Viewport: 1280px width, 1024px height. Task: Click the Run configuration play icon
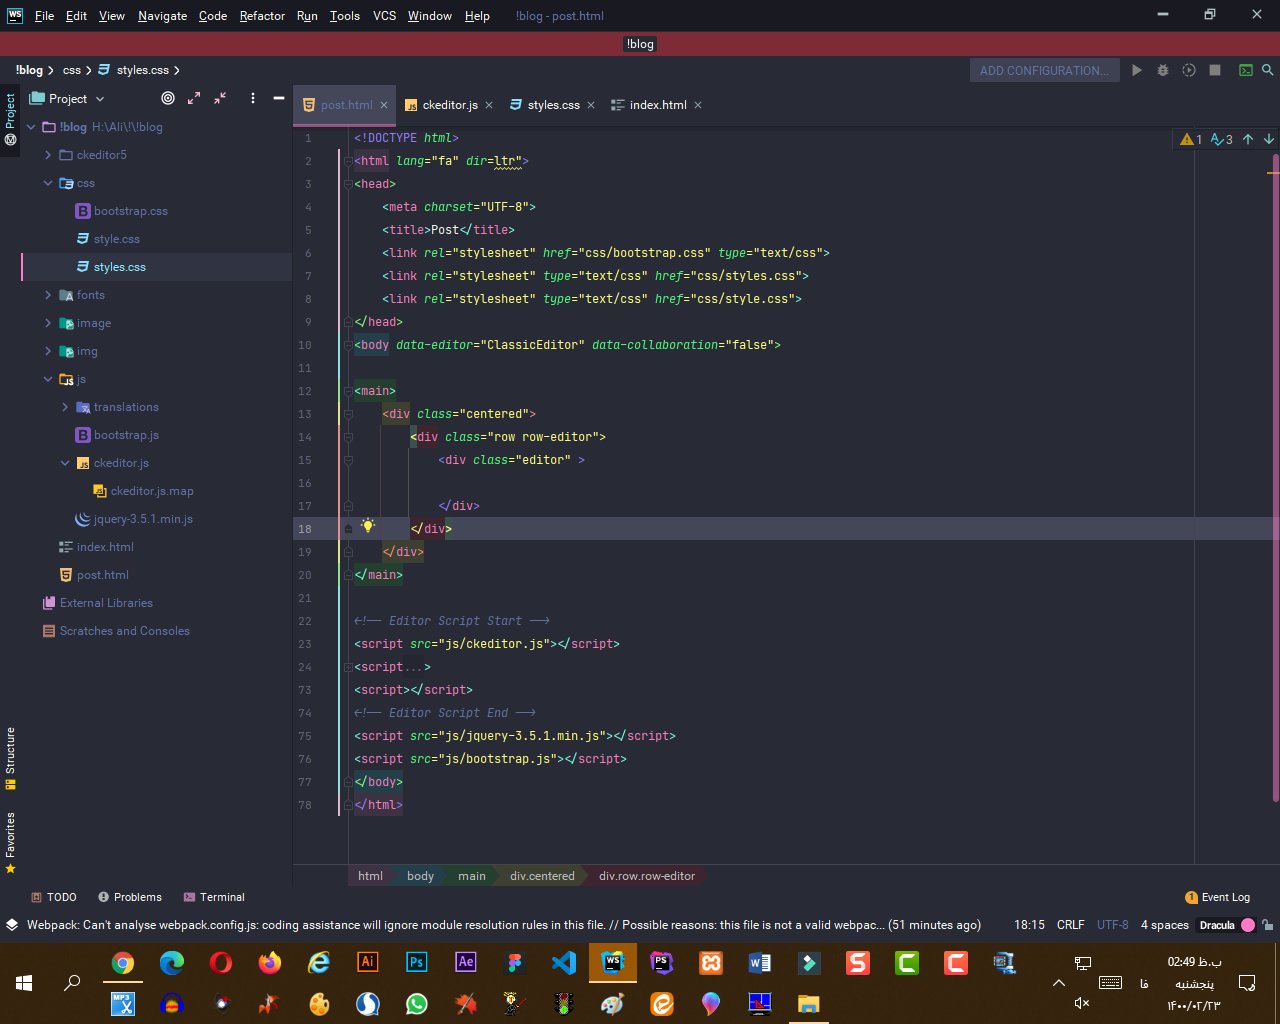1136,70
